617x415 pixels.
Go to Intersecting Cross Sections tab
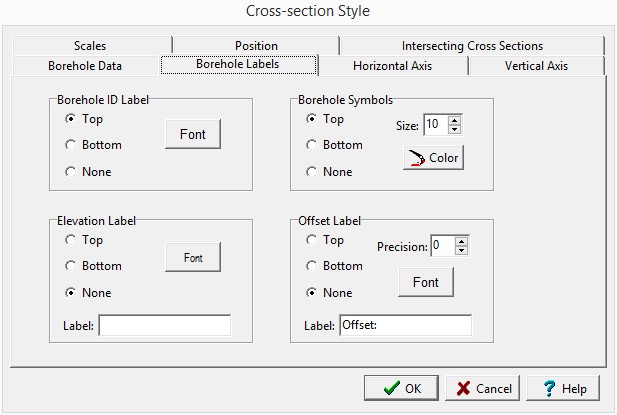pyautogui.click(x=472, y=46)
